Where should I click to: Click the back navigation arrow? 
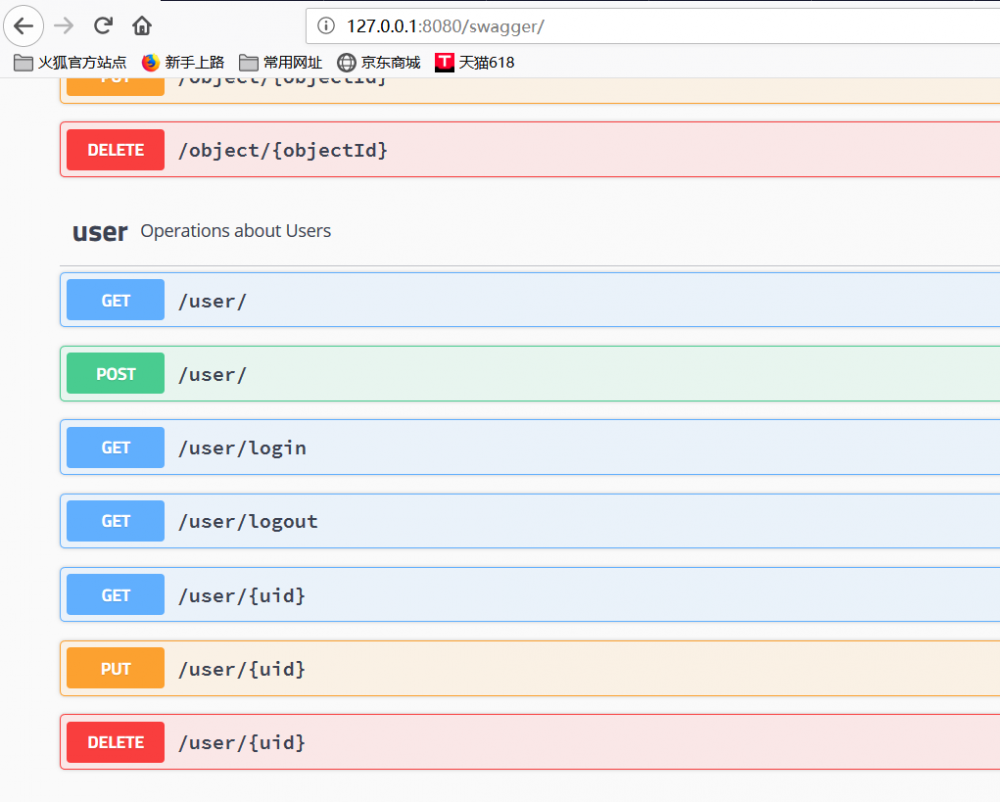point(23,26)
